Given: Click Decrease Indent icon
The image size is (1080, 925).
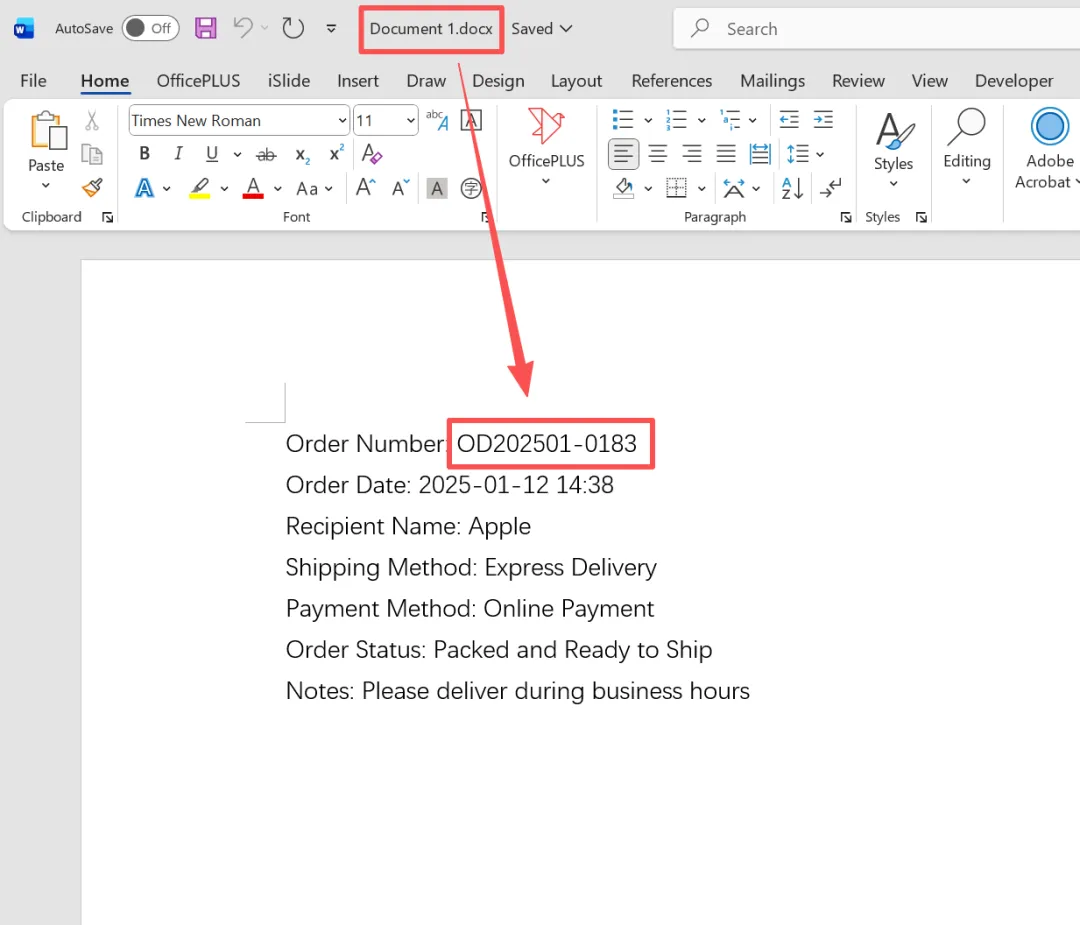Looking at the screenshot, I should pos(789,120).
